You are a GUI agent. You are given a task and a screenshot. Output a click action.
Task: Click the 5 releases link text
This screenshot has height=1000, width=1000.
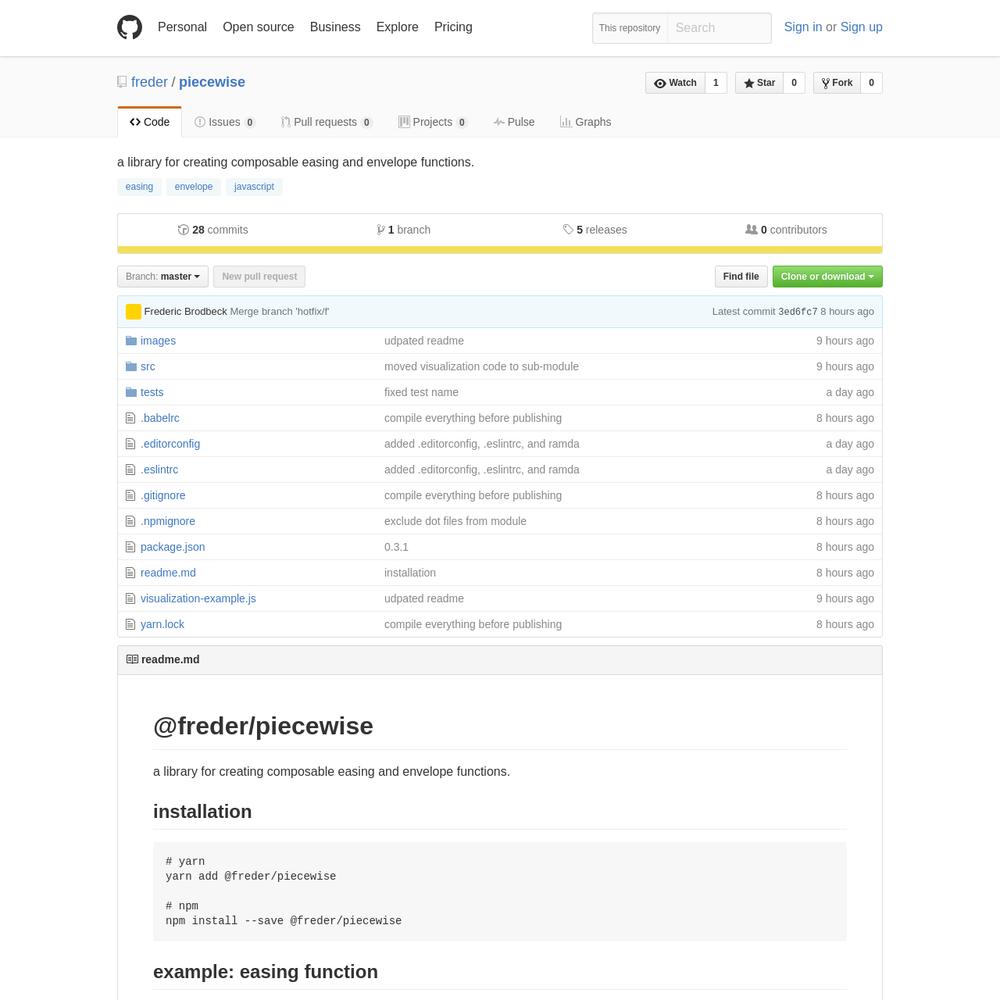tap(601, 230)
